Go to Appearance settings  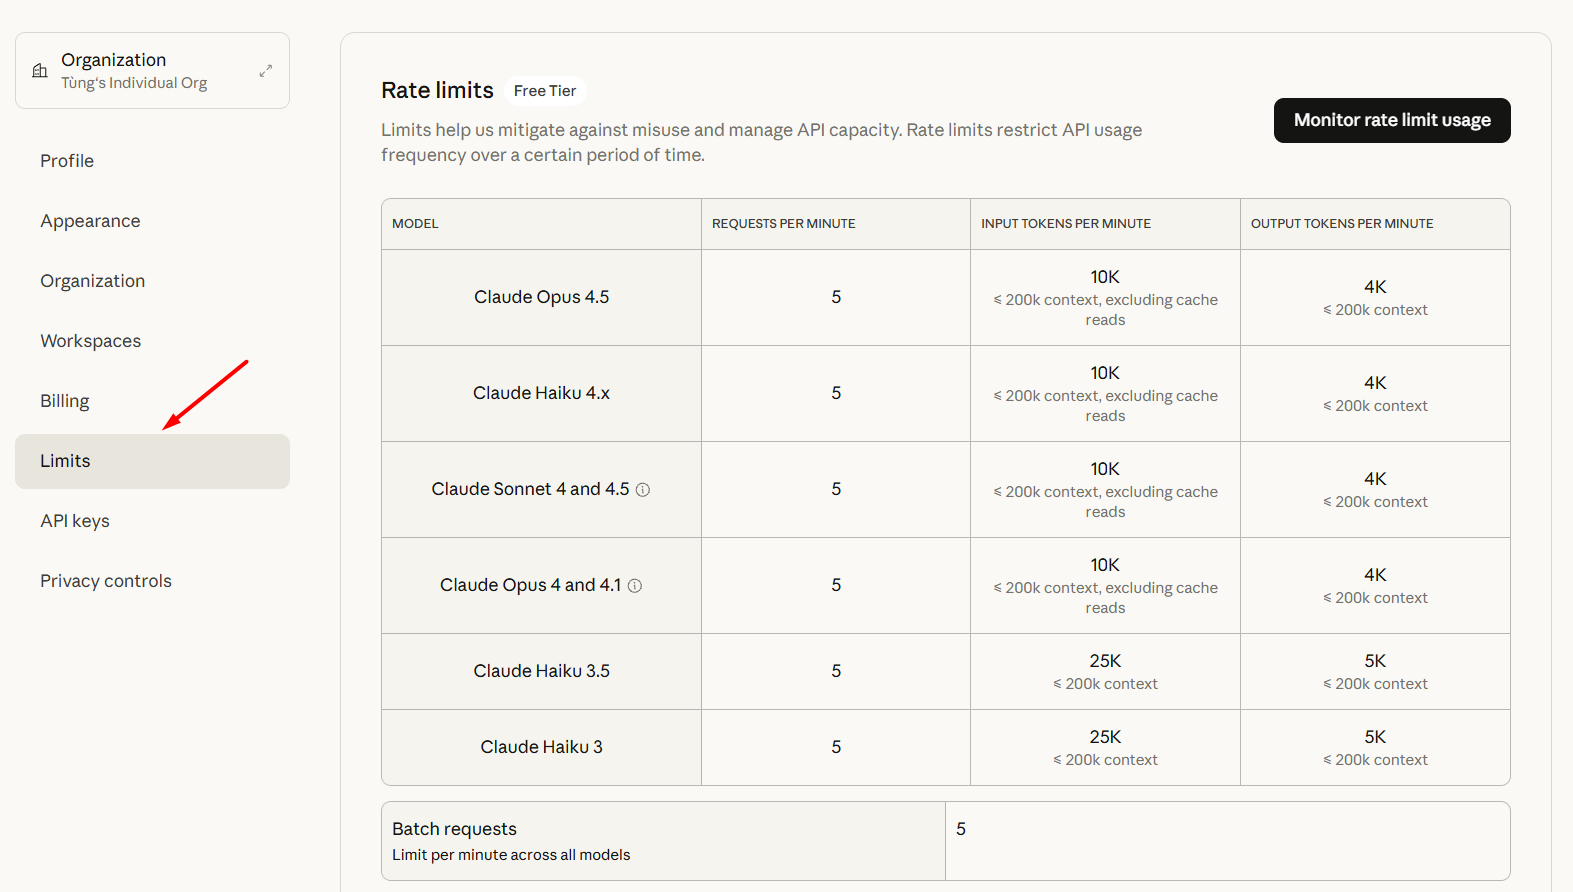90,221
